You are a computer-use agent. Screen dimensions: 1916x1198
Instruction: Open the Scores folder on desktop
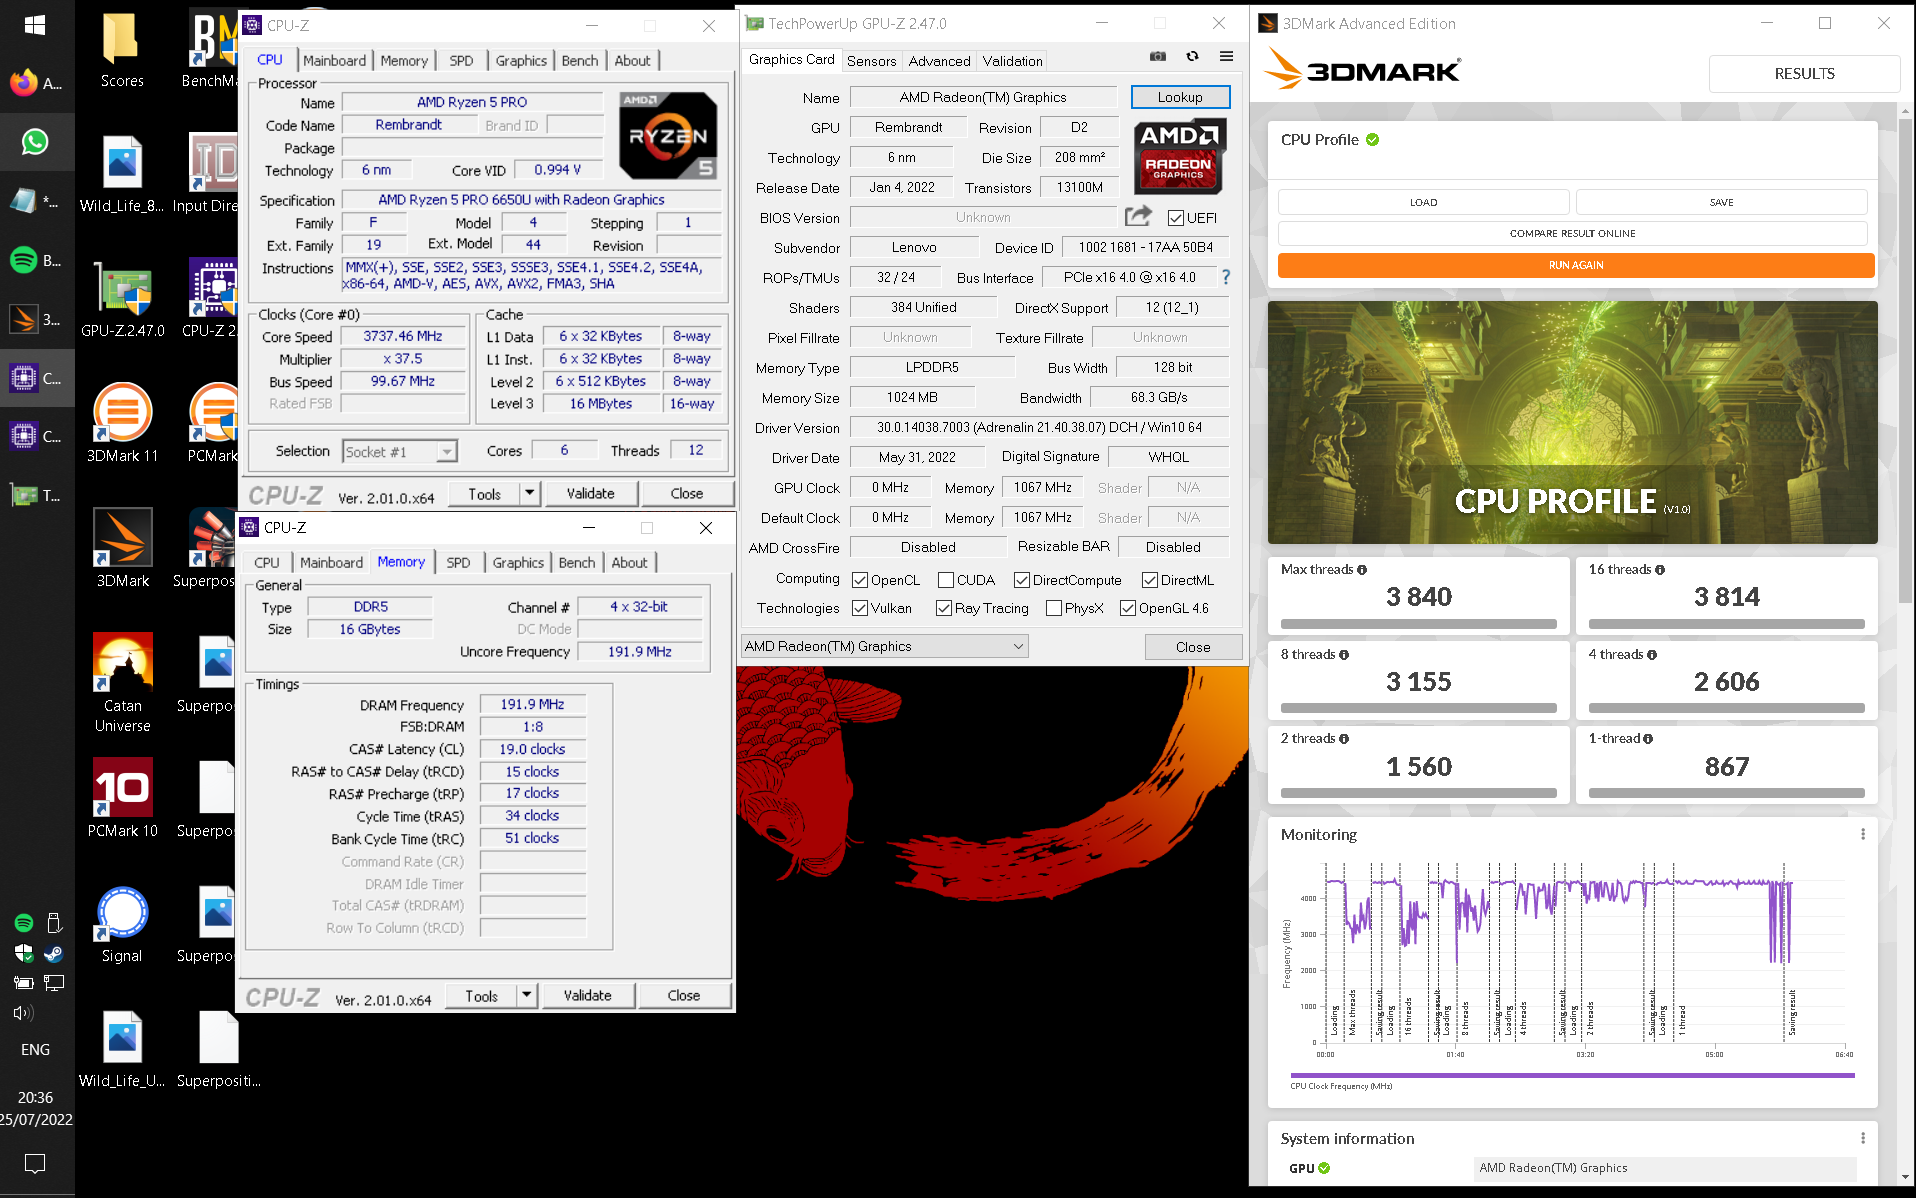[x=122, y=50]
